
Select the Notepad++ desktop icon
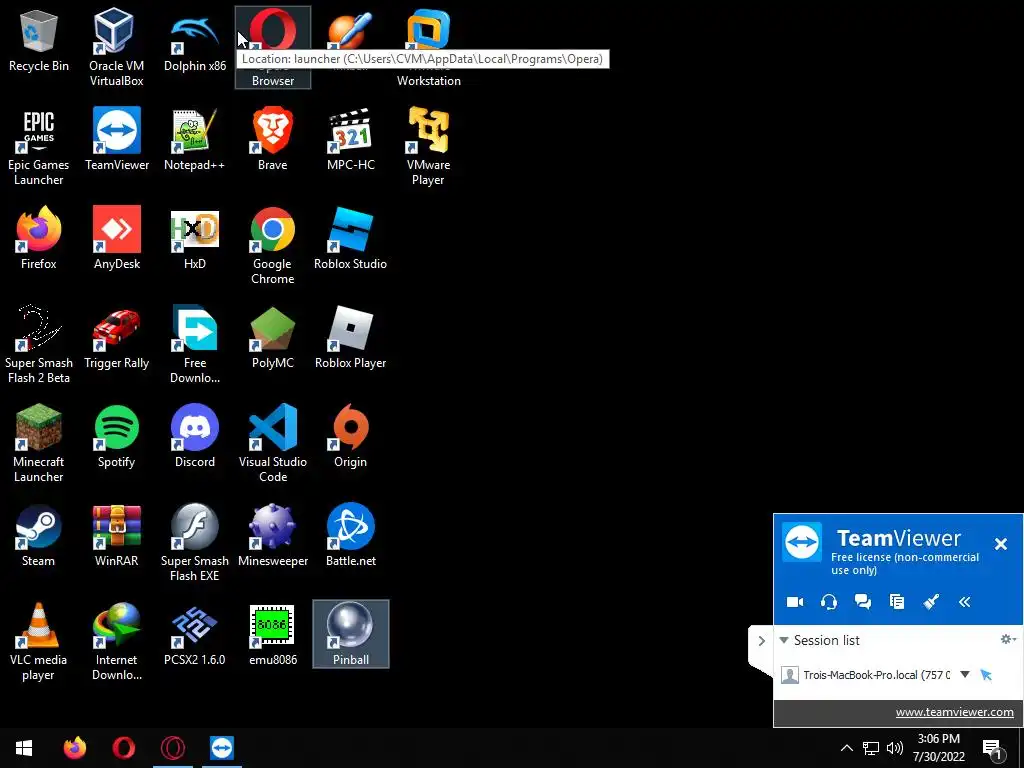(195, 140)
